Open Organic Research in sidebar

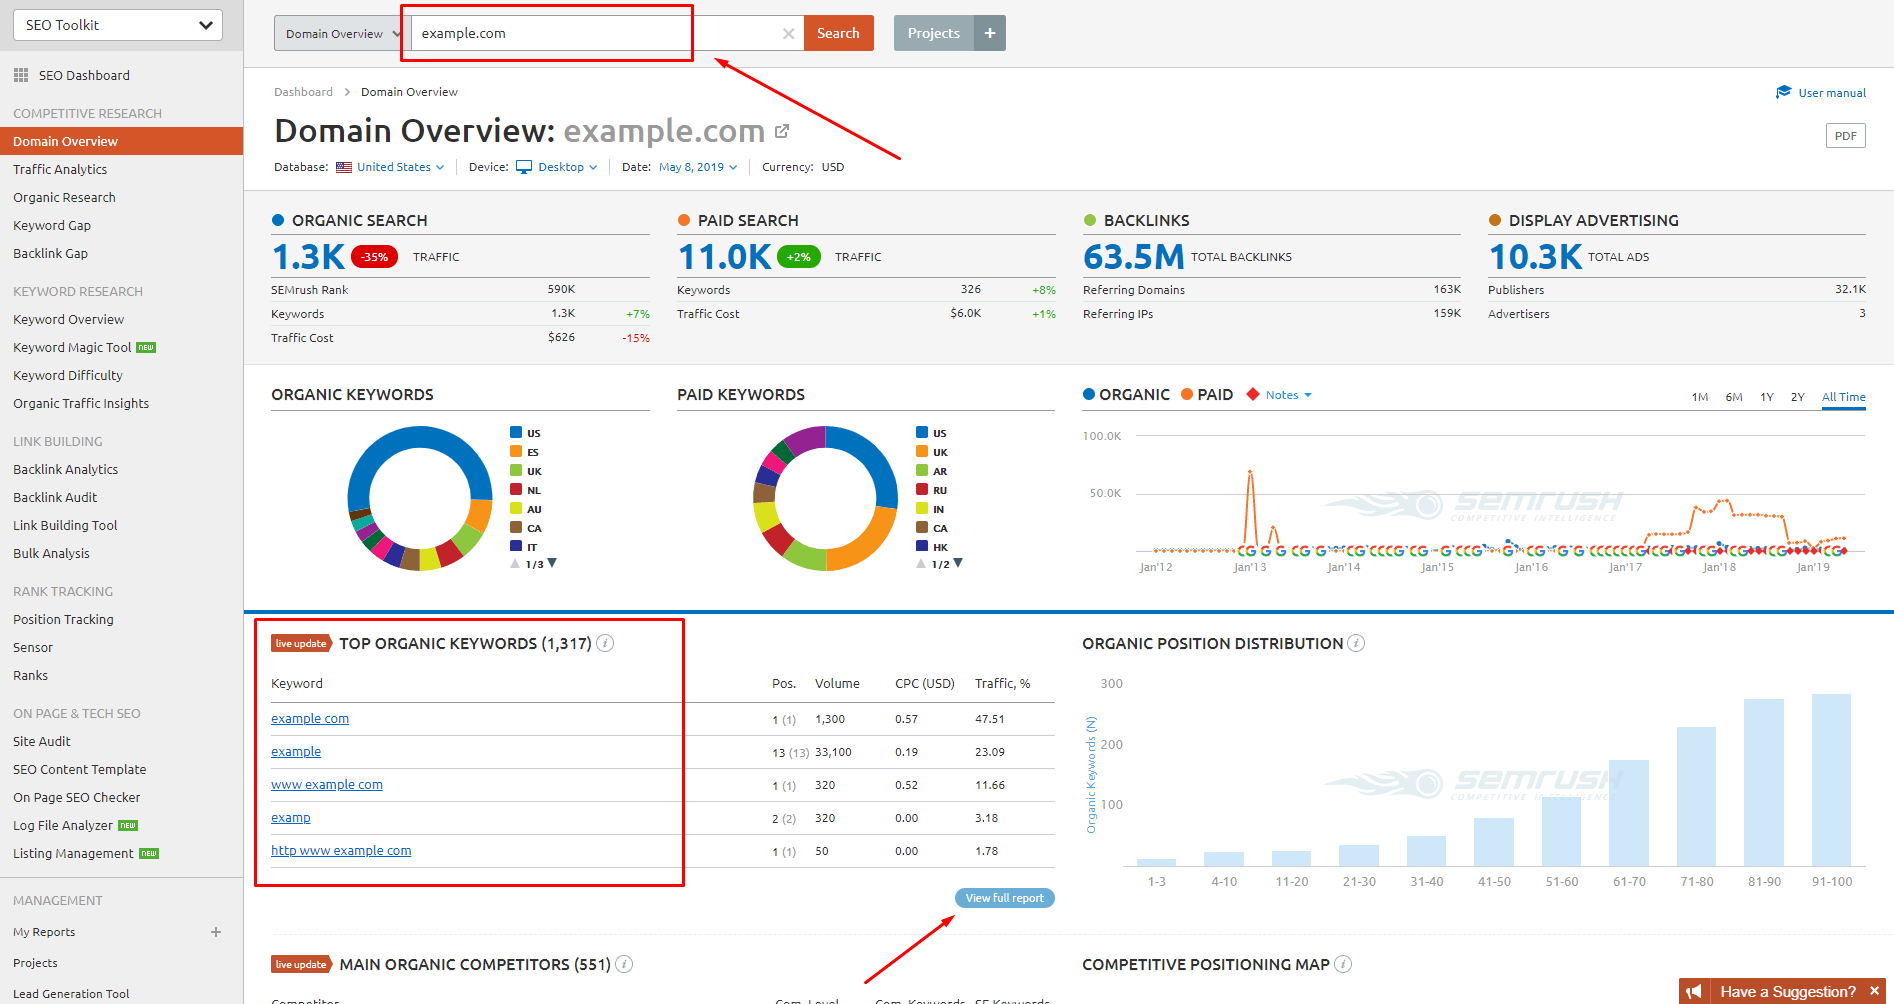[x=64, y=197]
